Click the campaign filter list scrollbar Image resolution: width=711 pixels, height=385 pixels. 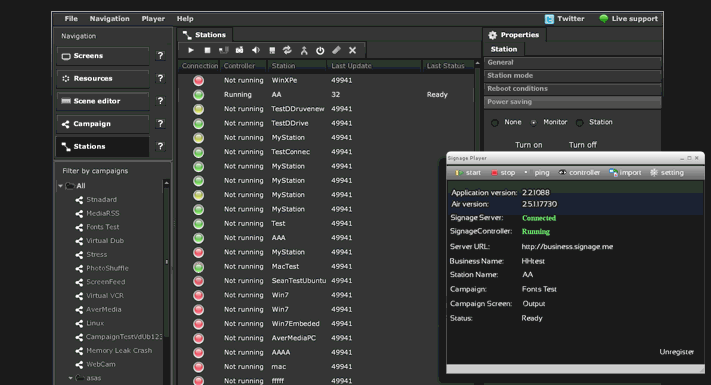[166, 262]
